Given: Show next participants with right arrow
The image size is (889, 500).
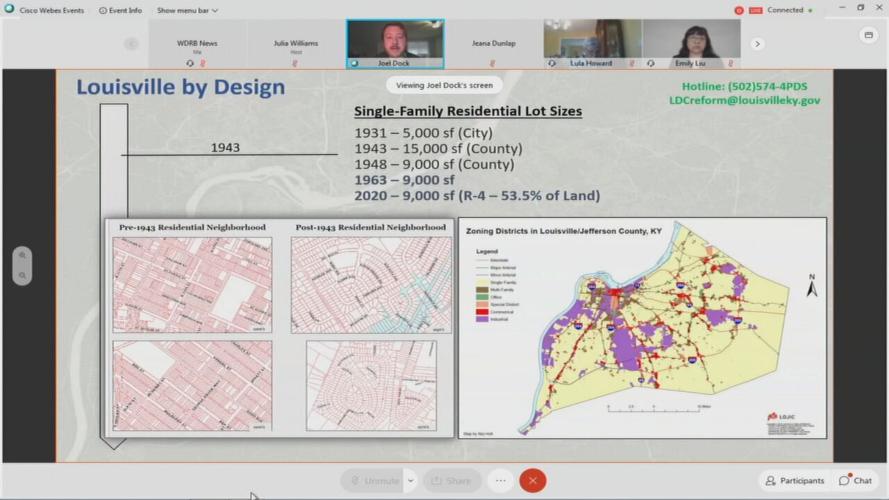Looking at the screenshot, I should coord(757,44).
